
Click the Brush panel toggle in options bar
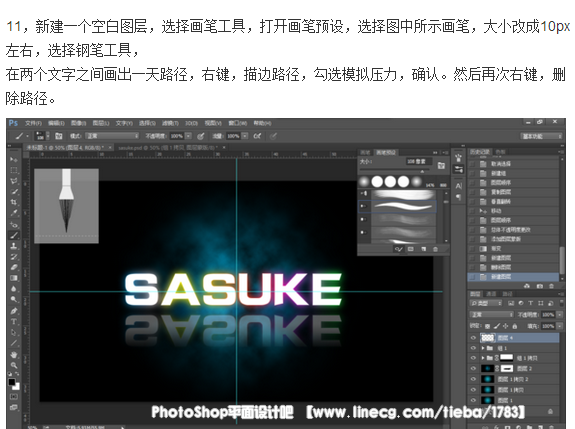(59, 136)
